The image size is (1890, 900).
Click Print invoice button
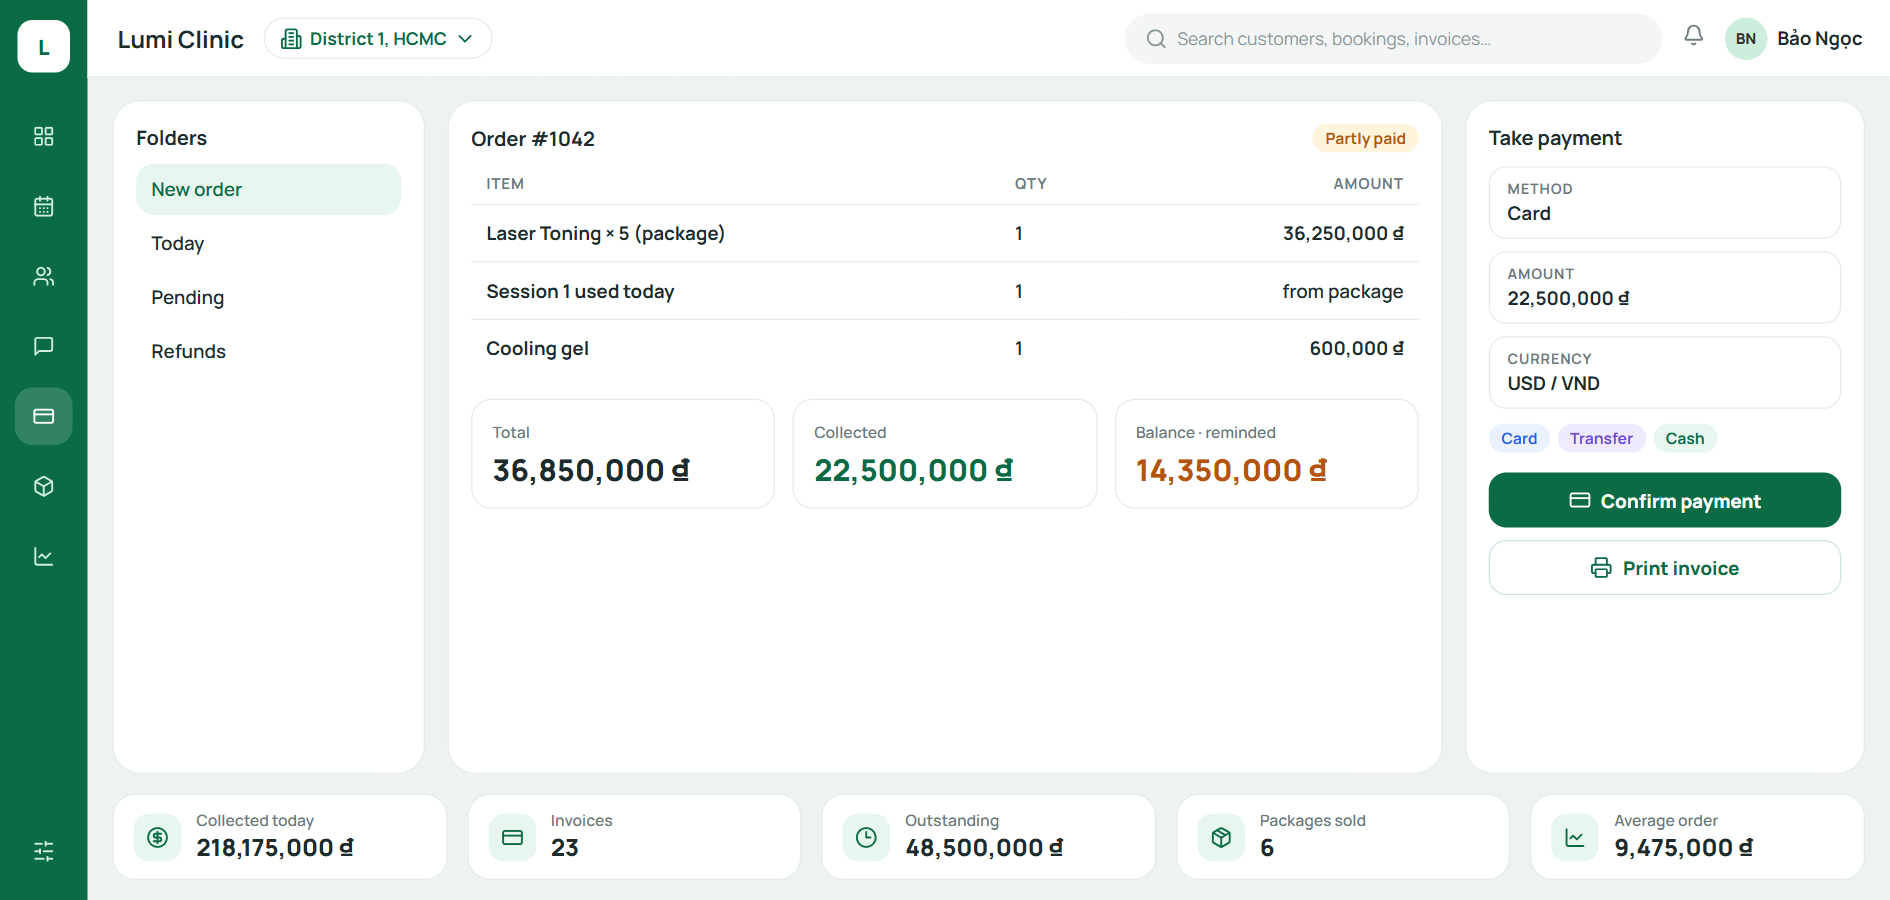[1664, 568]
